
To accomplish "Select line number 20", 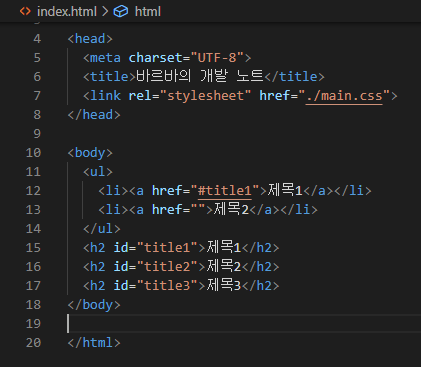I will [x=33, y=343].
